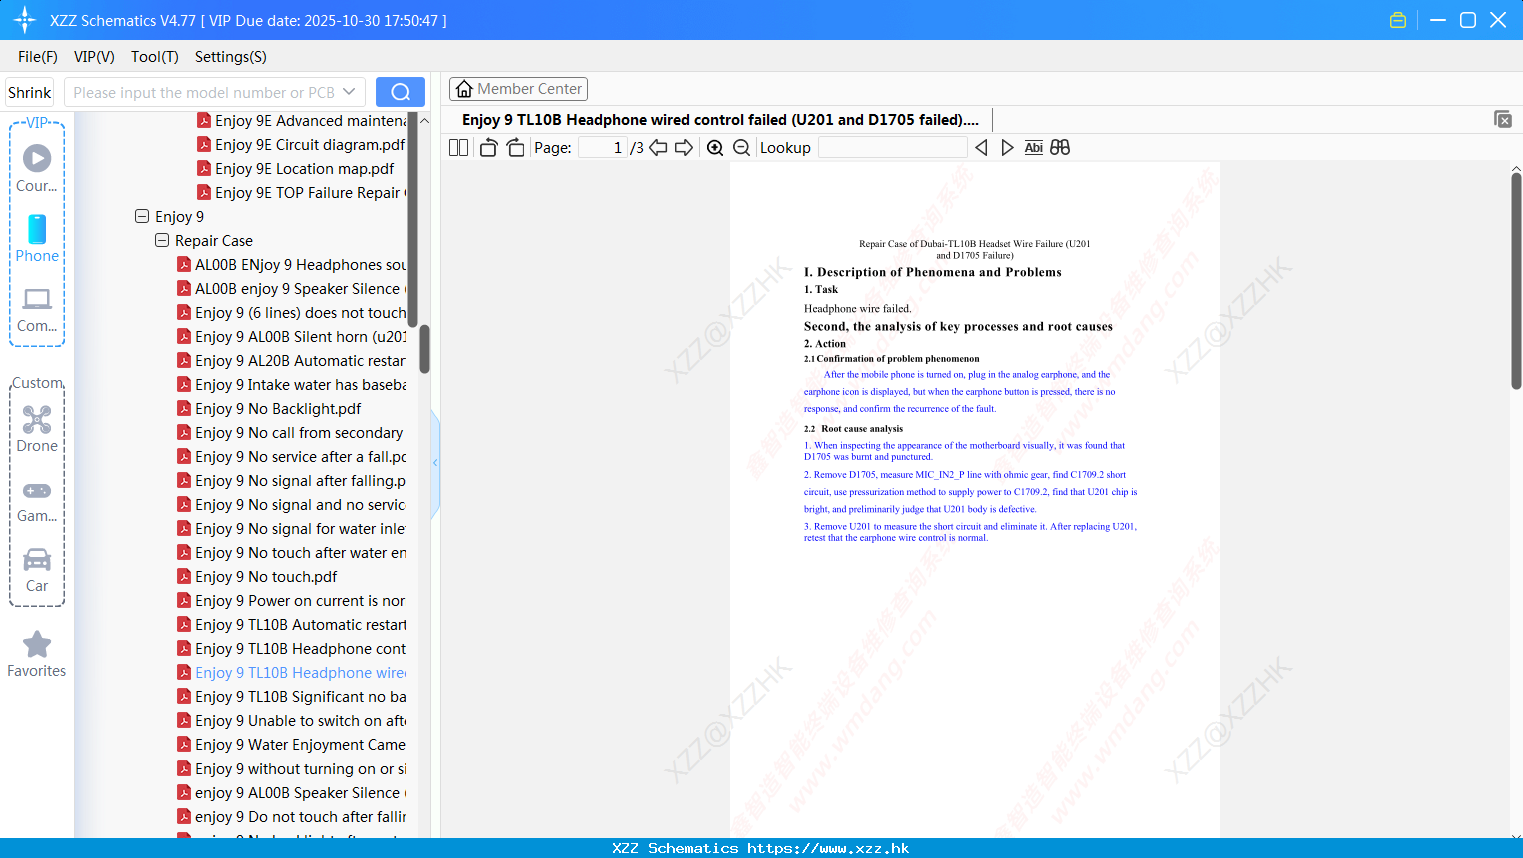1523x858 pixels.
Task: Open the Member Center button
Action: coord(518,89)
